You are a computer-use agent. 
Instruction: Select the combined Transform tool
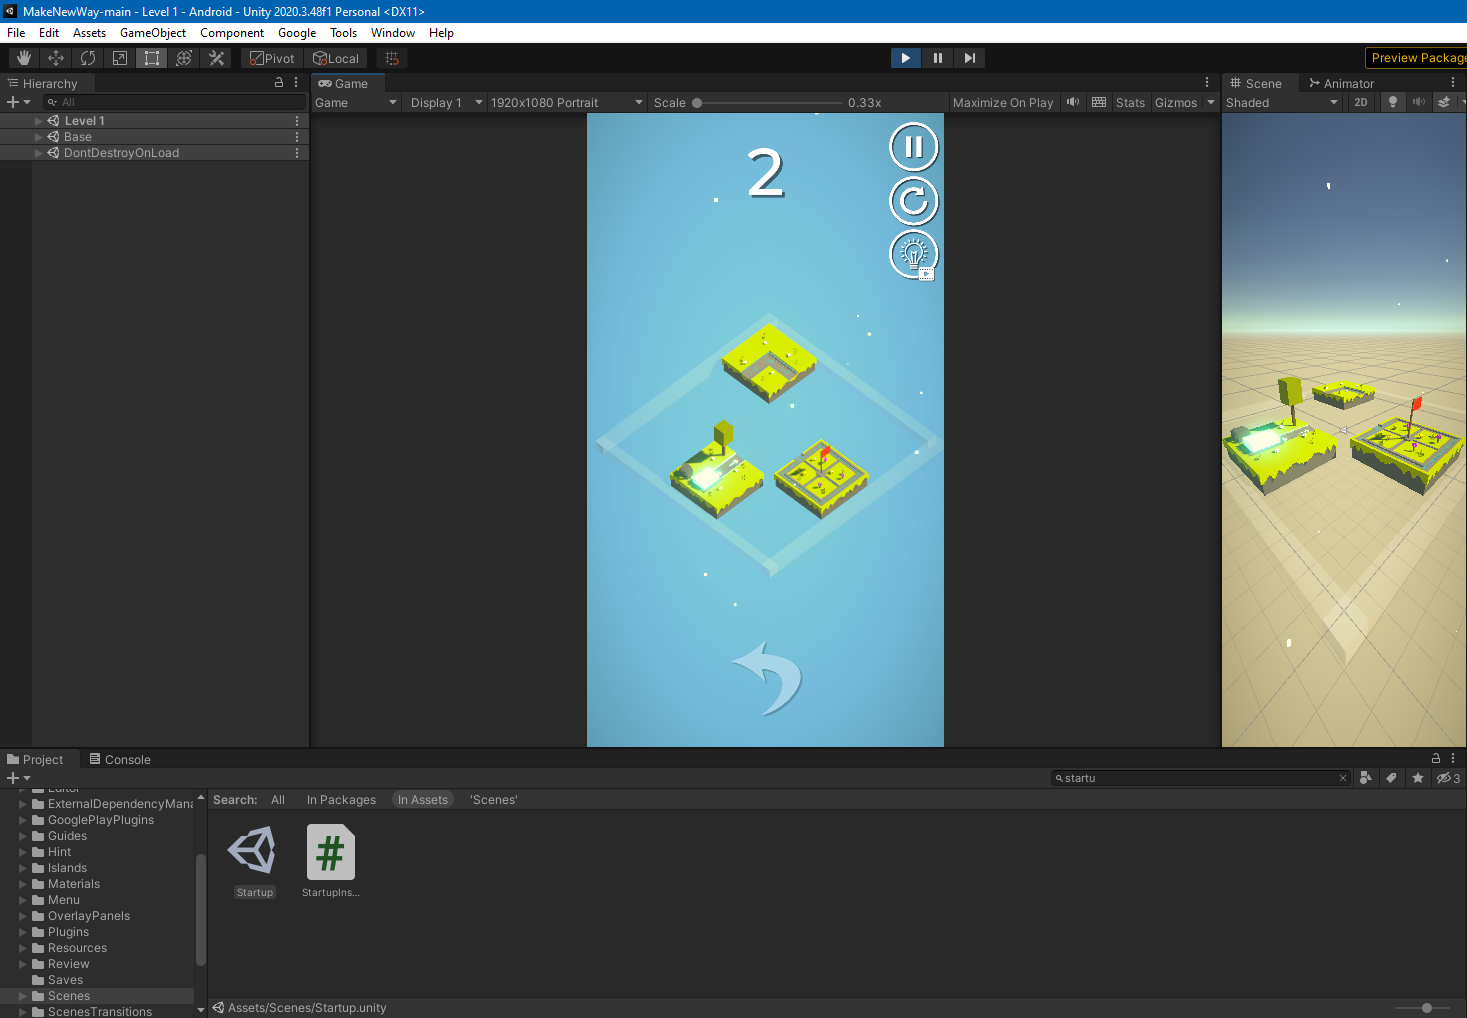coord(184,58)
